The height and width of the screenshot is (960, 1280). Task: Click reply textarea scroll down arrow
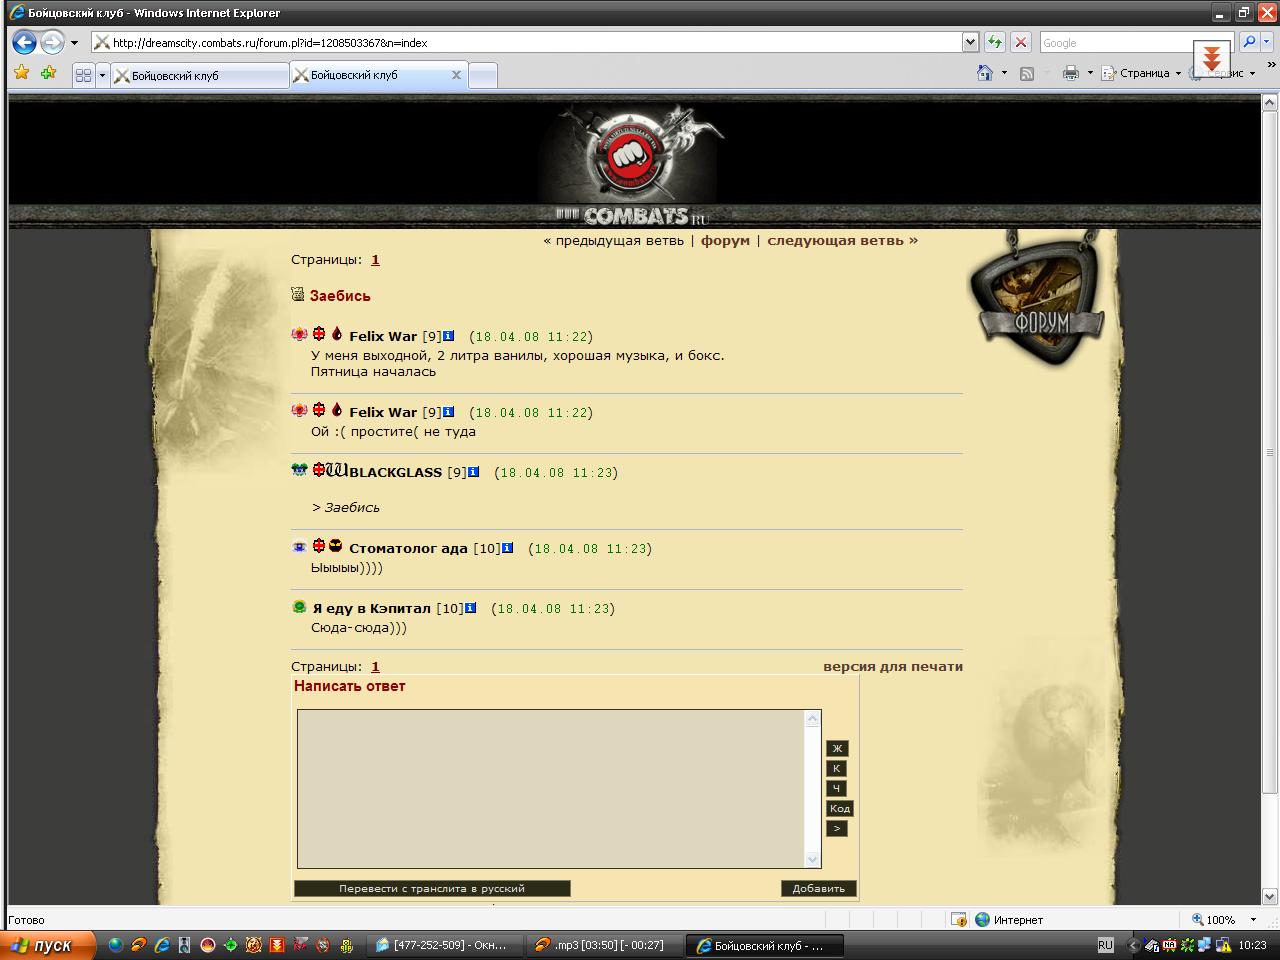[812, 859]
